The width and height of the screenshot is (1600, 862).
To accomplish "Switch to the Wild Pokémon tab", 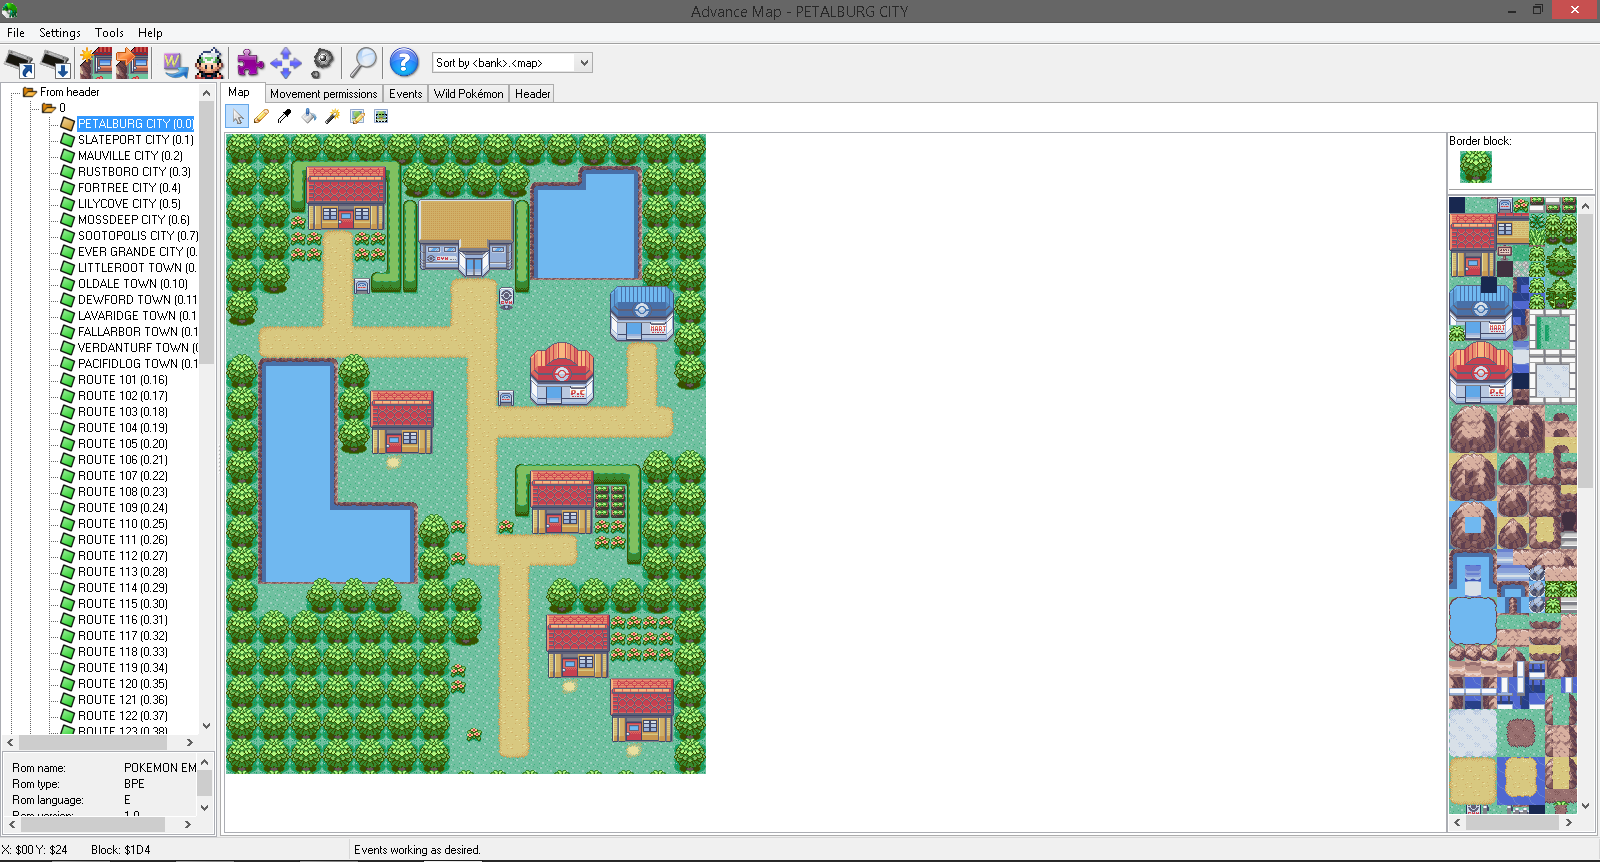I will point(469,94).
